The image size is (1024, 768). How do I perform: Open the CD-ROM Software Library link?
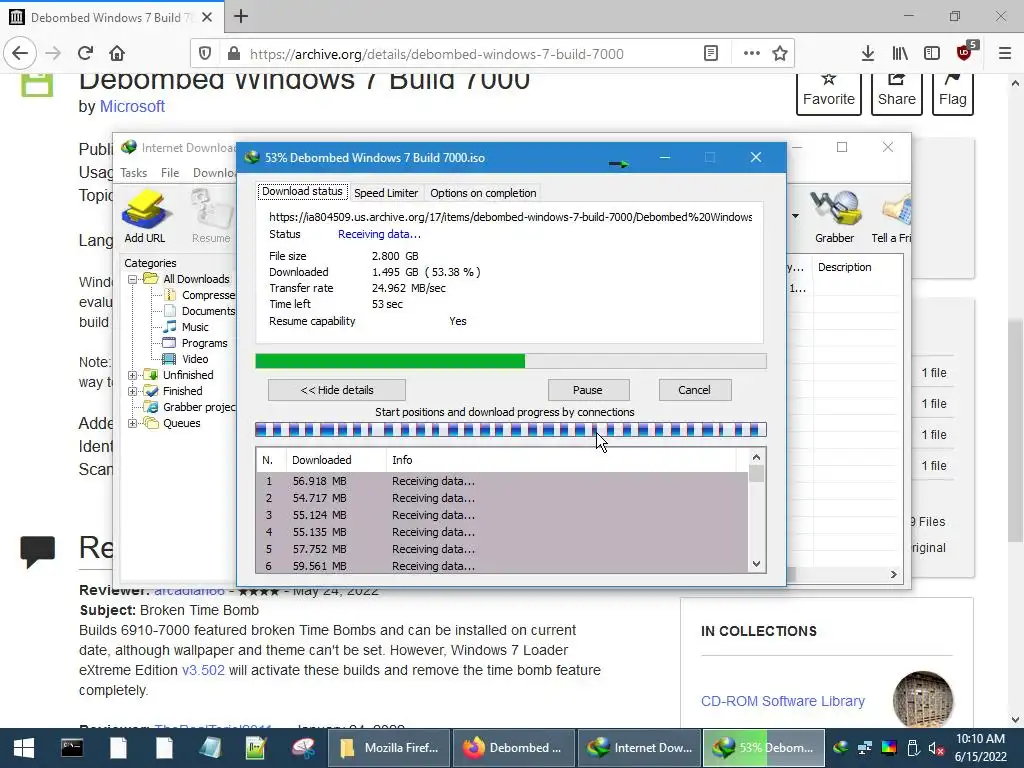point(782,701)
